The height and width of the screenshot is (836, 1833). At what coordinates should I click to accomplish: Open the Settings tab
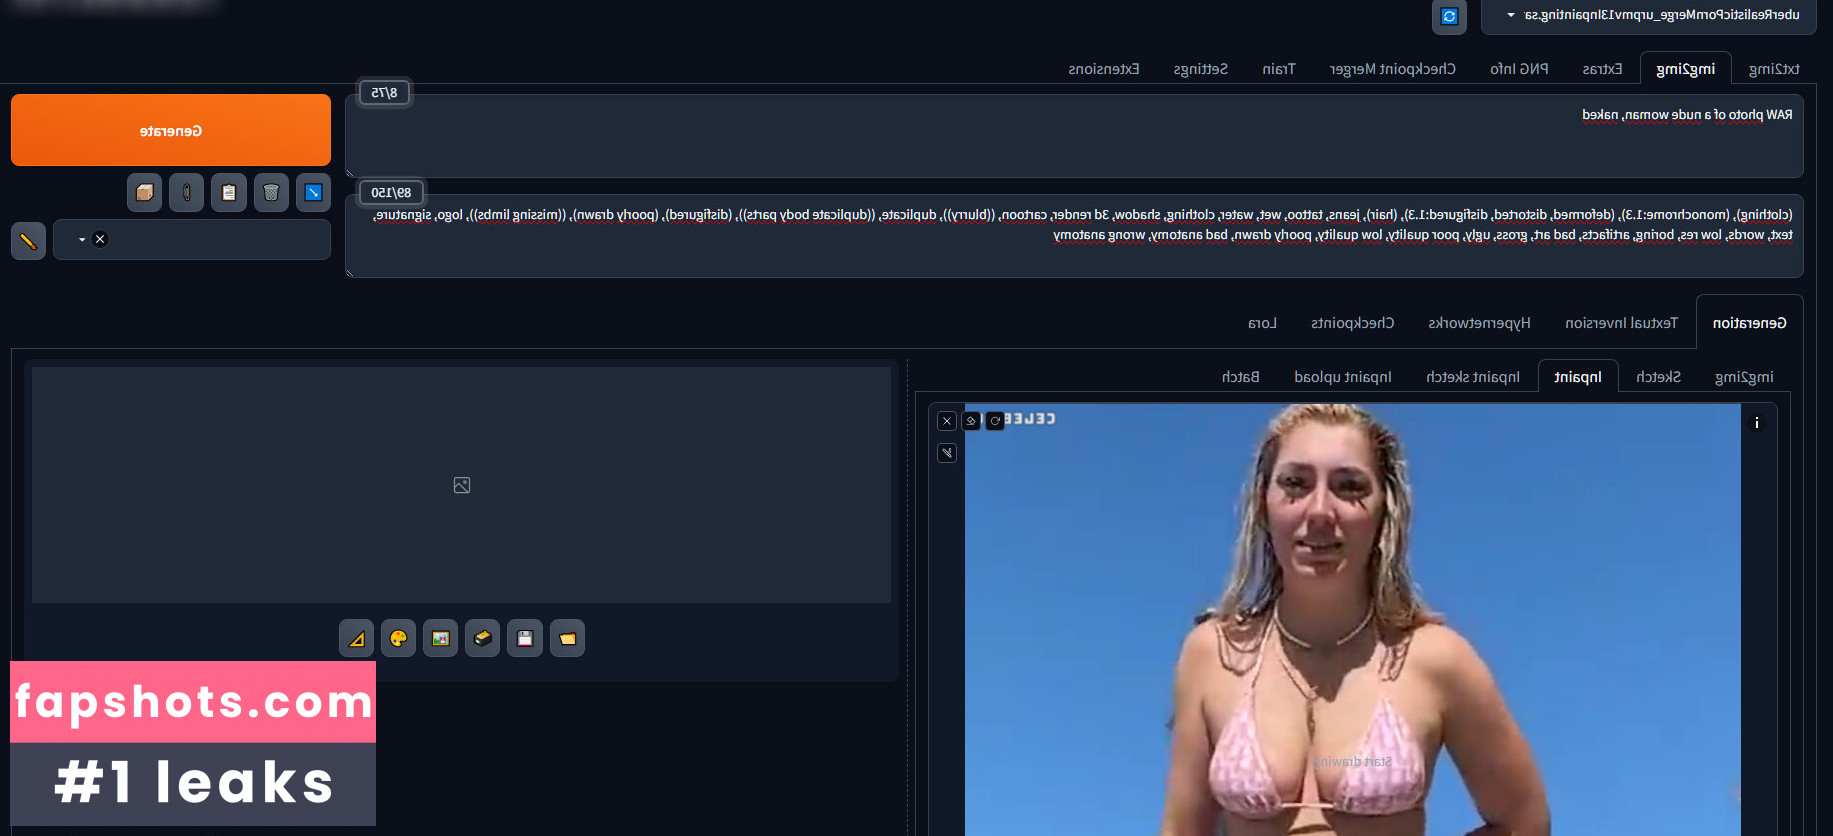(1200, 69)
